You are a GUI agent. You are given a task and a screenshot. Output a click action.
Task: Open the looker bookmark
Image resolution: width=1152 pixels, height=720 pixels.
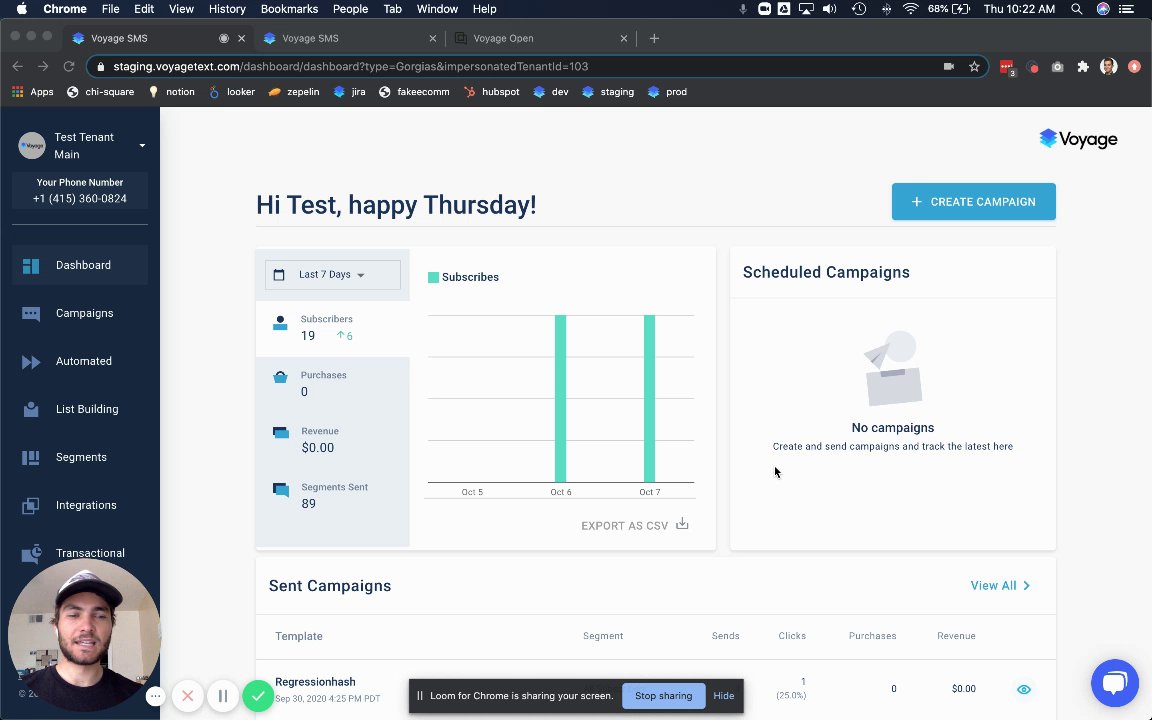(x=232, y=92)
